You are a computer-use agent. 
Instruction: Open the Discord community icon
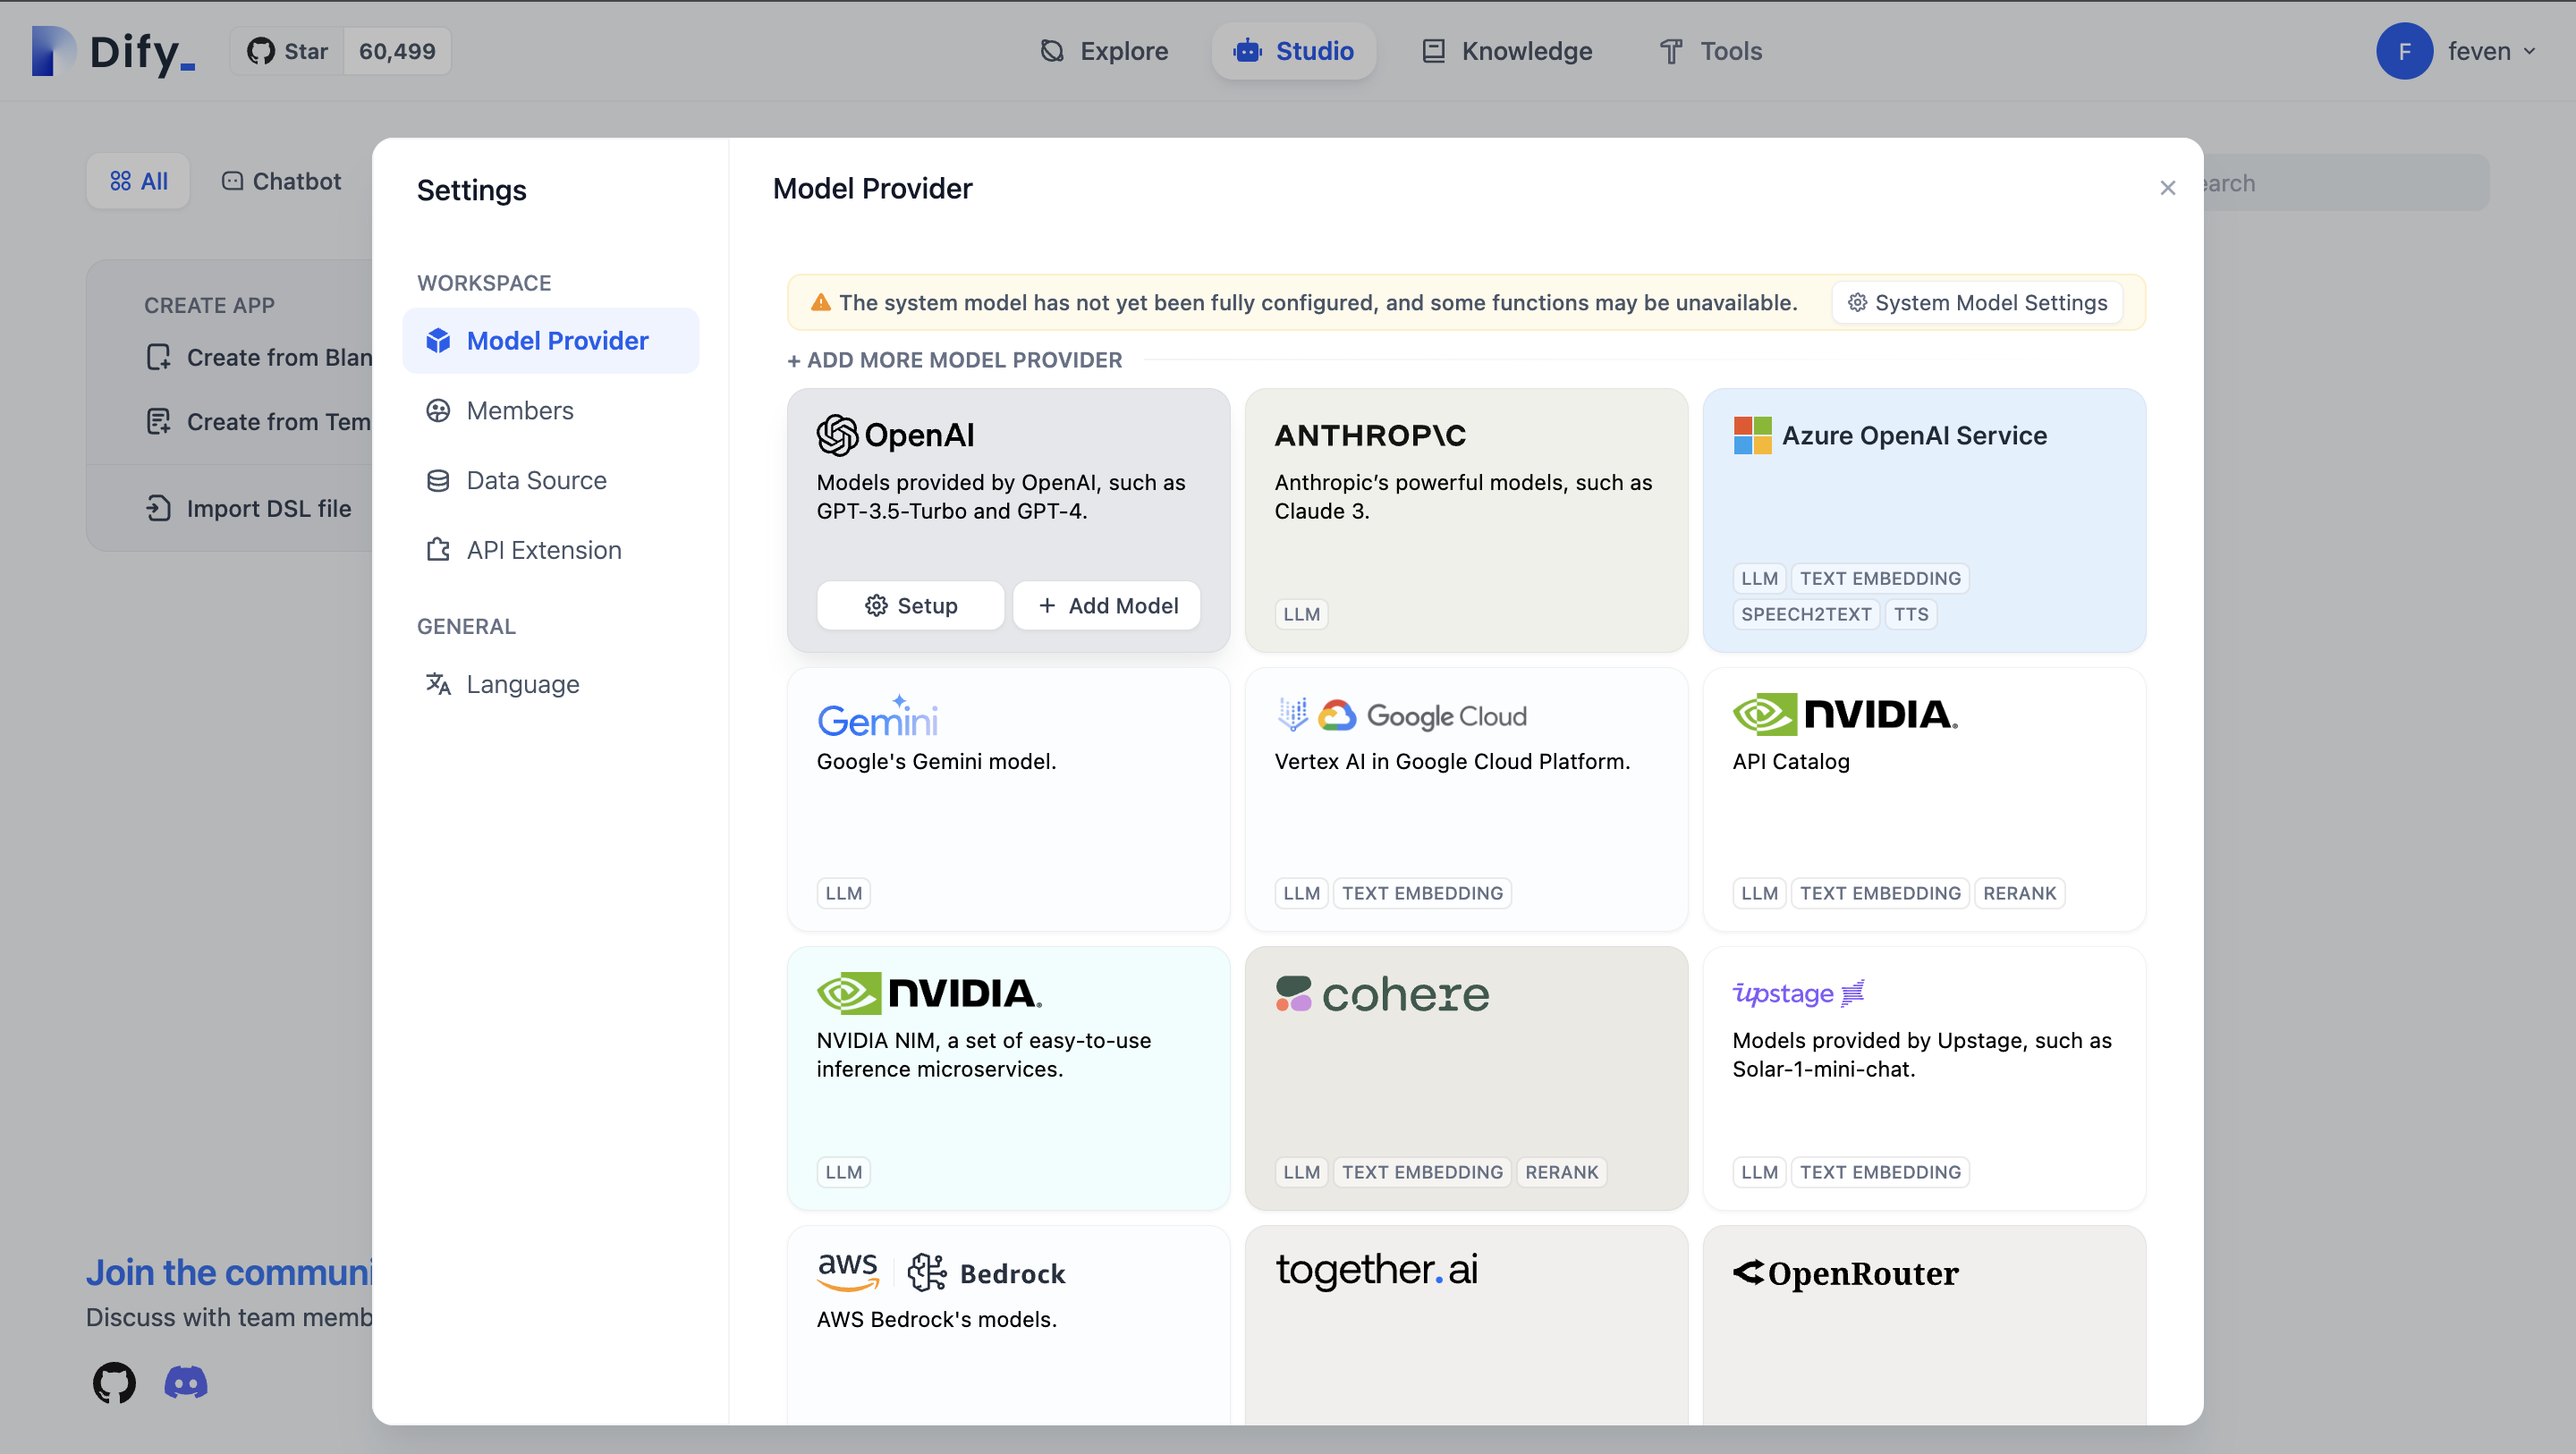186,1383
